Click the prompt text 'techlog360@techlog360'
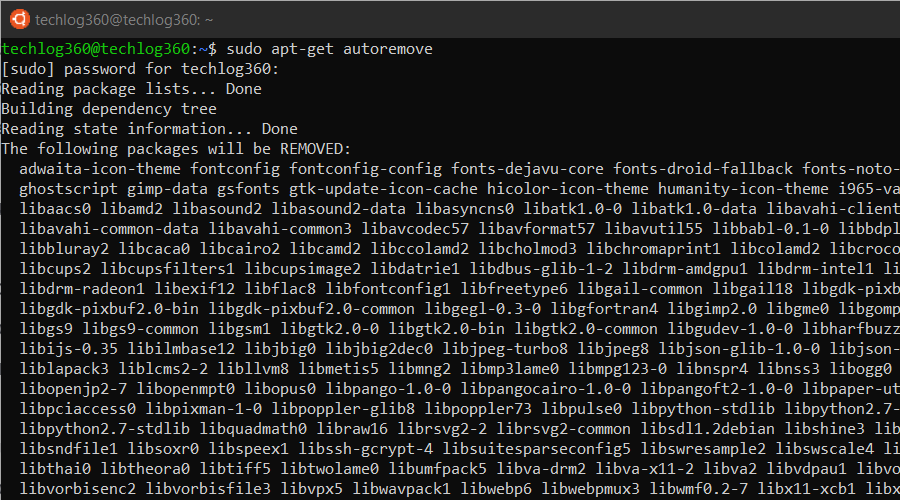Screen dimensions: 900x500 pyautogui.click(x=96, y=49)
